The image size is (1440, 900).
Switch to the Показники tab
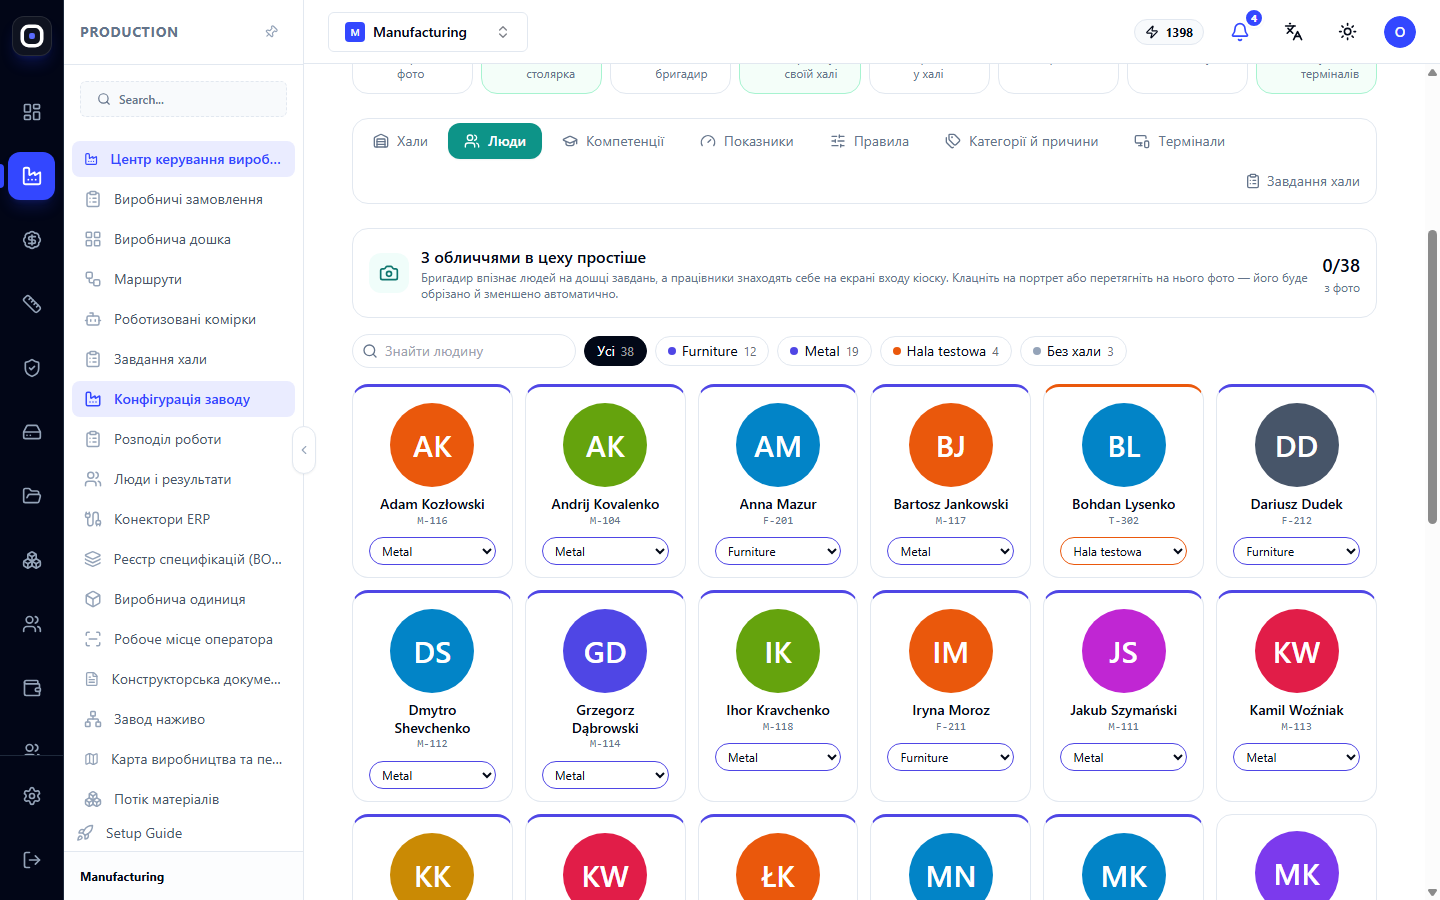747,141
